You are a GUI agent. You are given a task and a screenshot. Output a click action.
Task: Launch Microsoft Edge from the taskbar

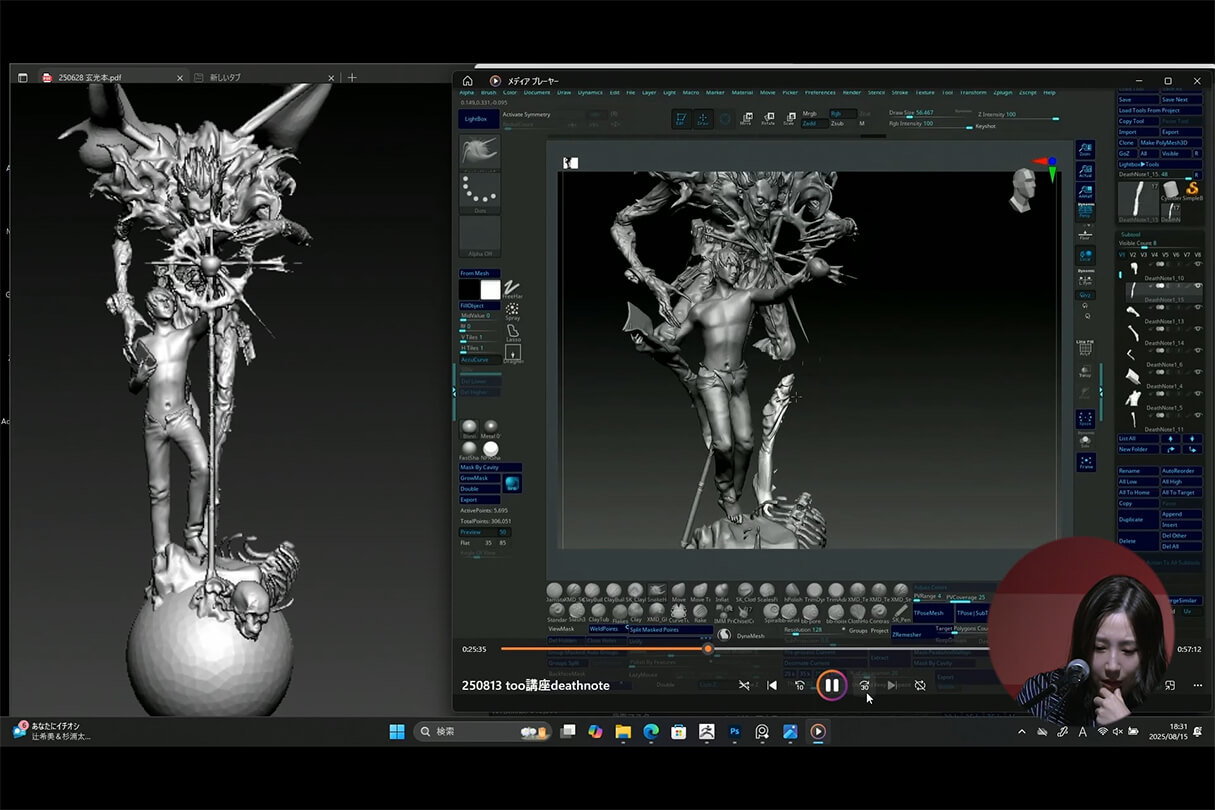pos(651,731)
